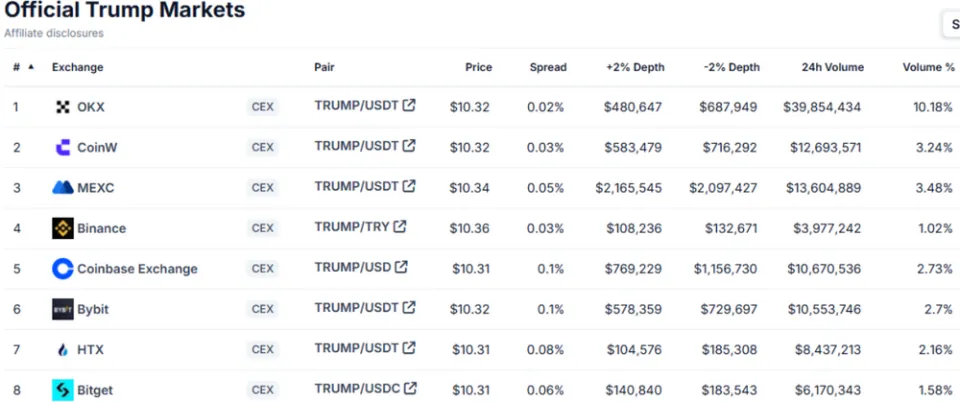960x402 pixels.
Task: Click the Coinbase Exchange logo icon
Action: point(63,268)
